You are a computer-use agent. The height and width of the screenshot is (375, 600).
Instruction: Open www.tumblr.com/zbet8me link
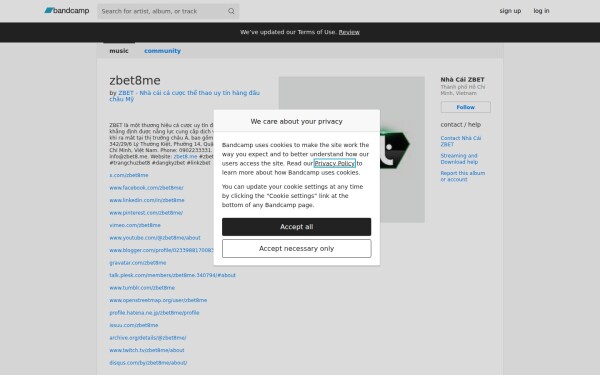point(142,288)
